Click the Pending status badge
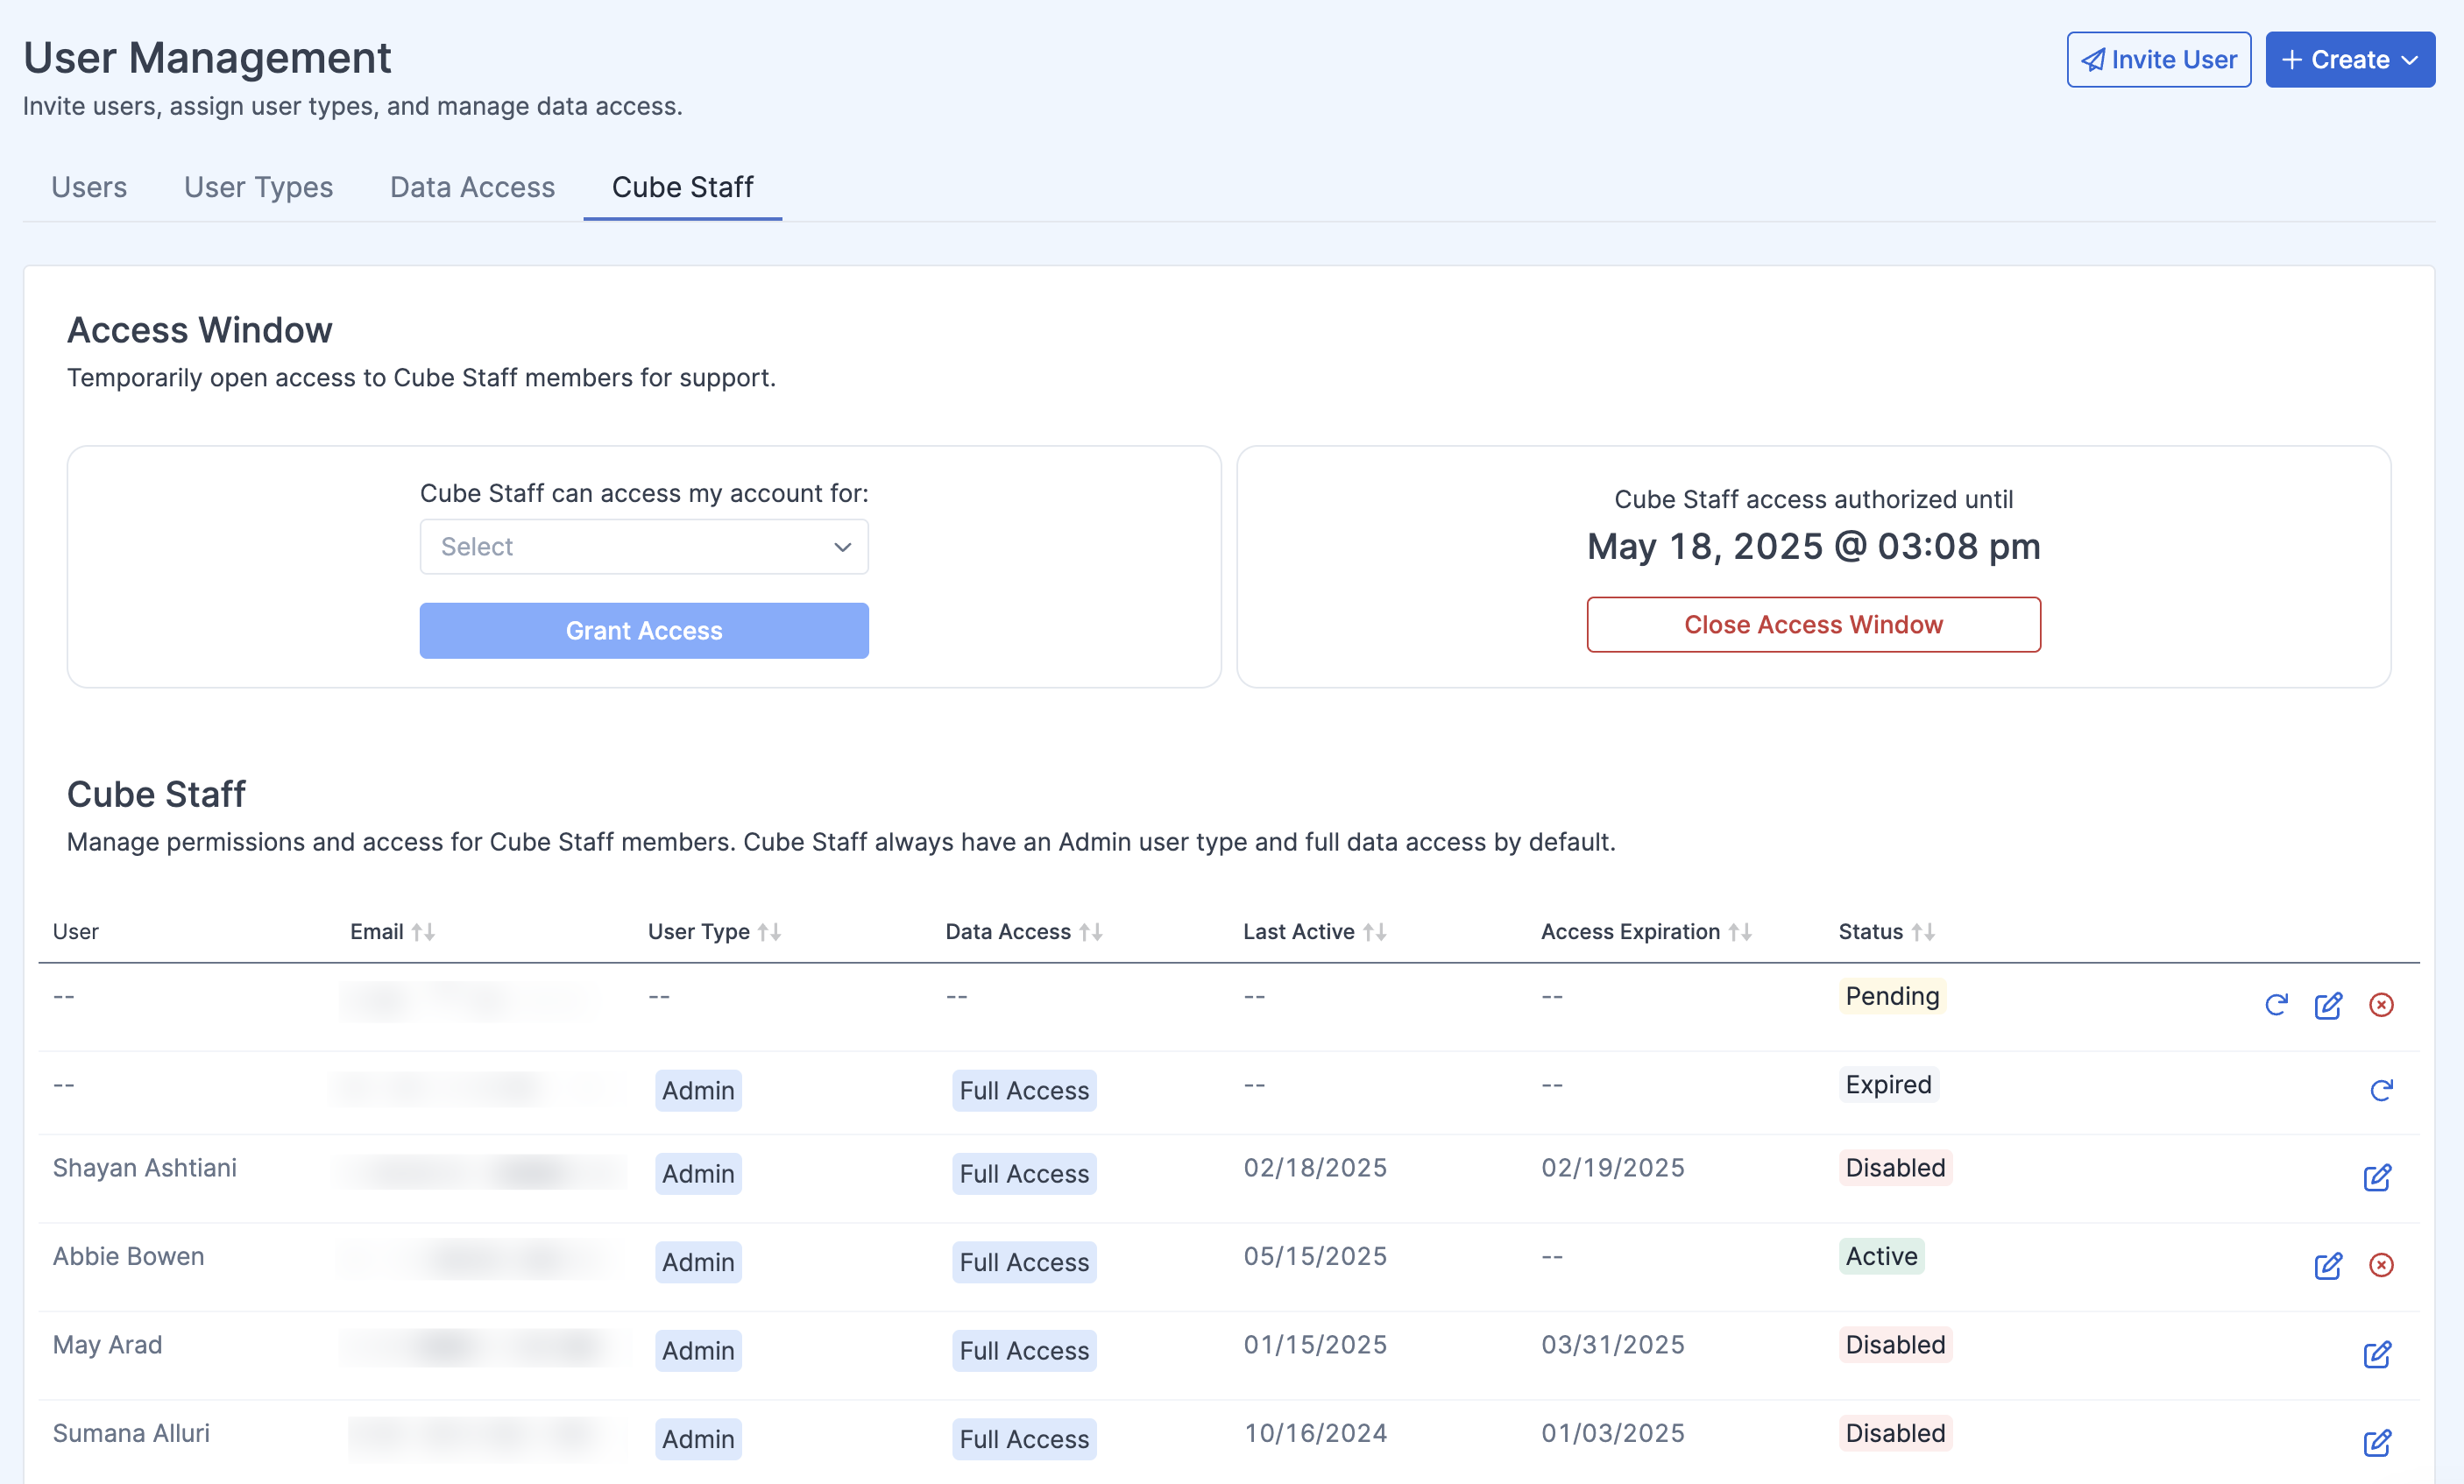Viewport: 2464px width, 1484px height. pyautogui.click(x=1892, y=996)
